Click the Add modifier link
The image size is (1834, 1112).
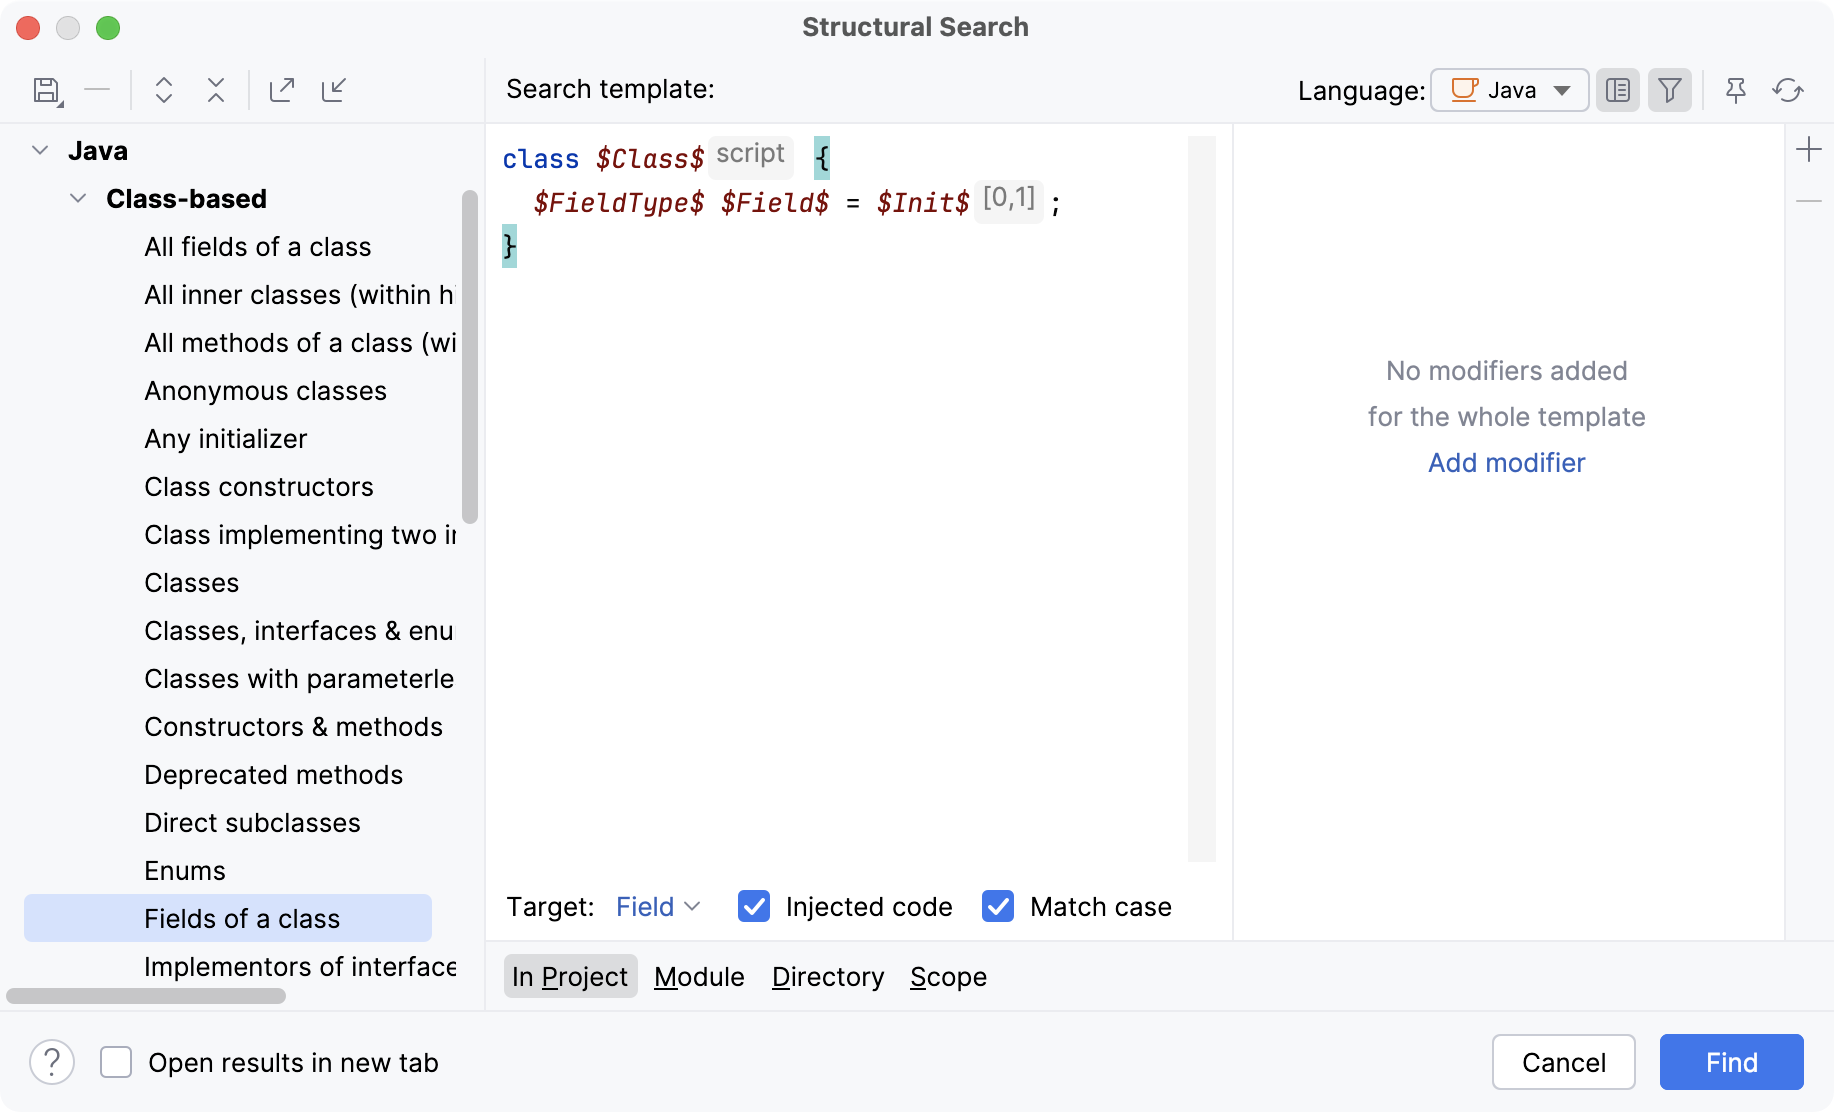1506,462
